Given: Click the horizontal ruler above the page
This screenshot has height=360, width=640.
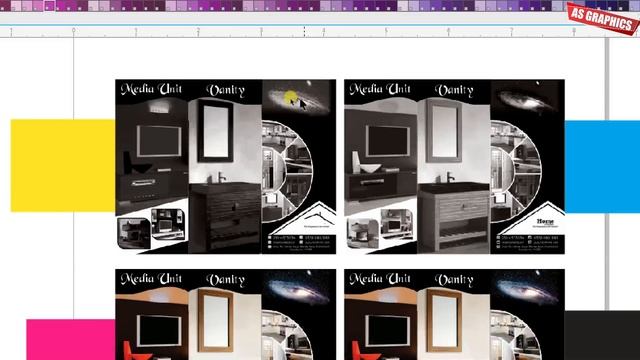Looking at the screenshot, I should 320,32.
